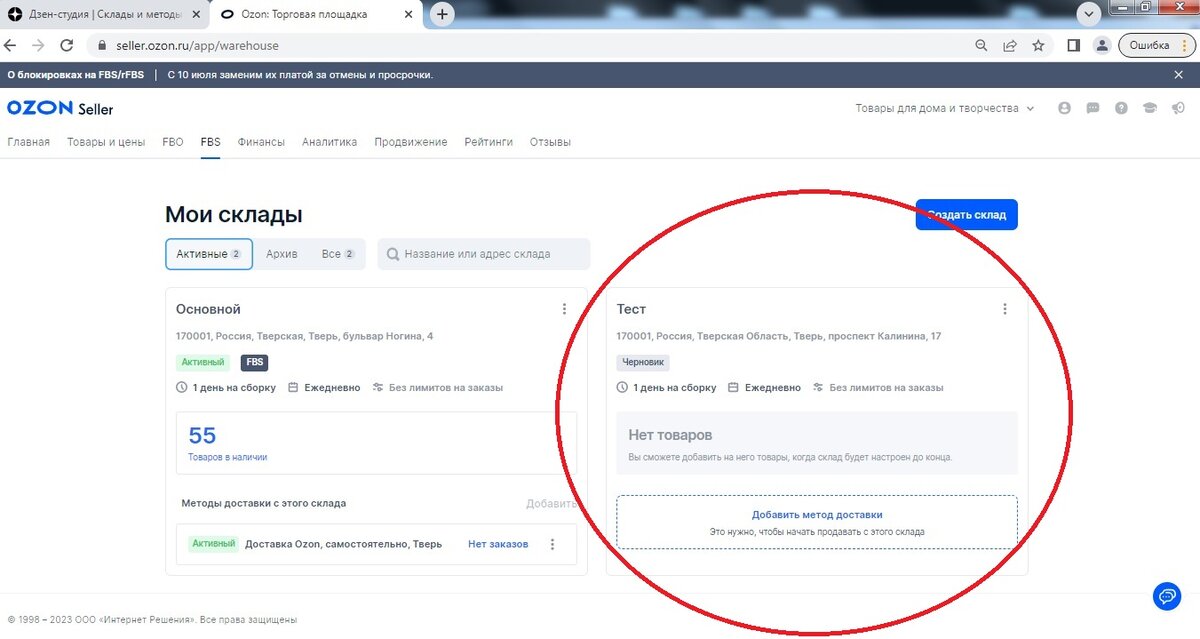Open a new browser tab
Viewport: 1200px width, 639px height.
(442, 14)
